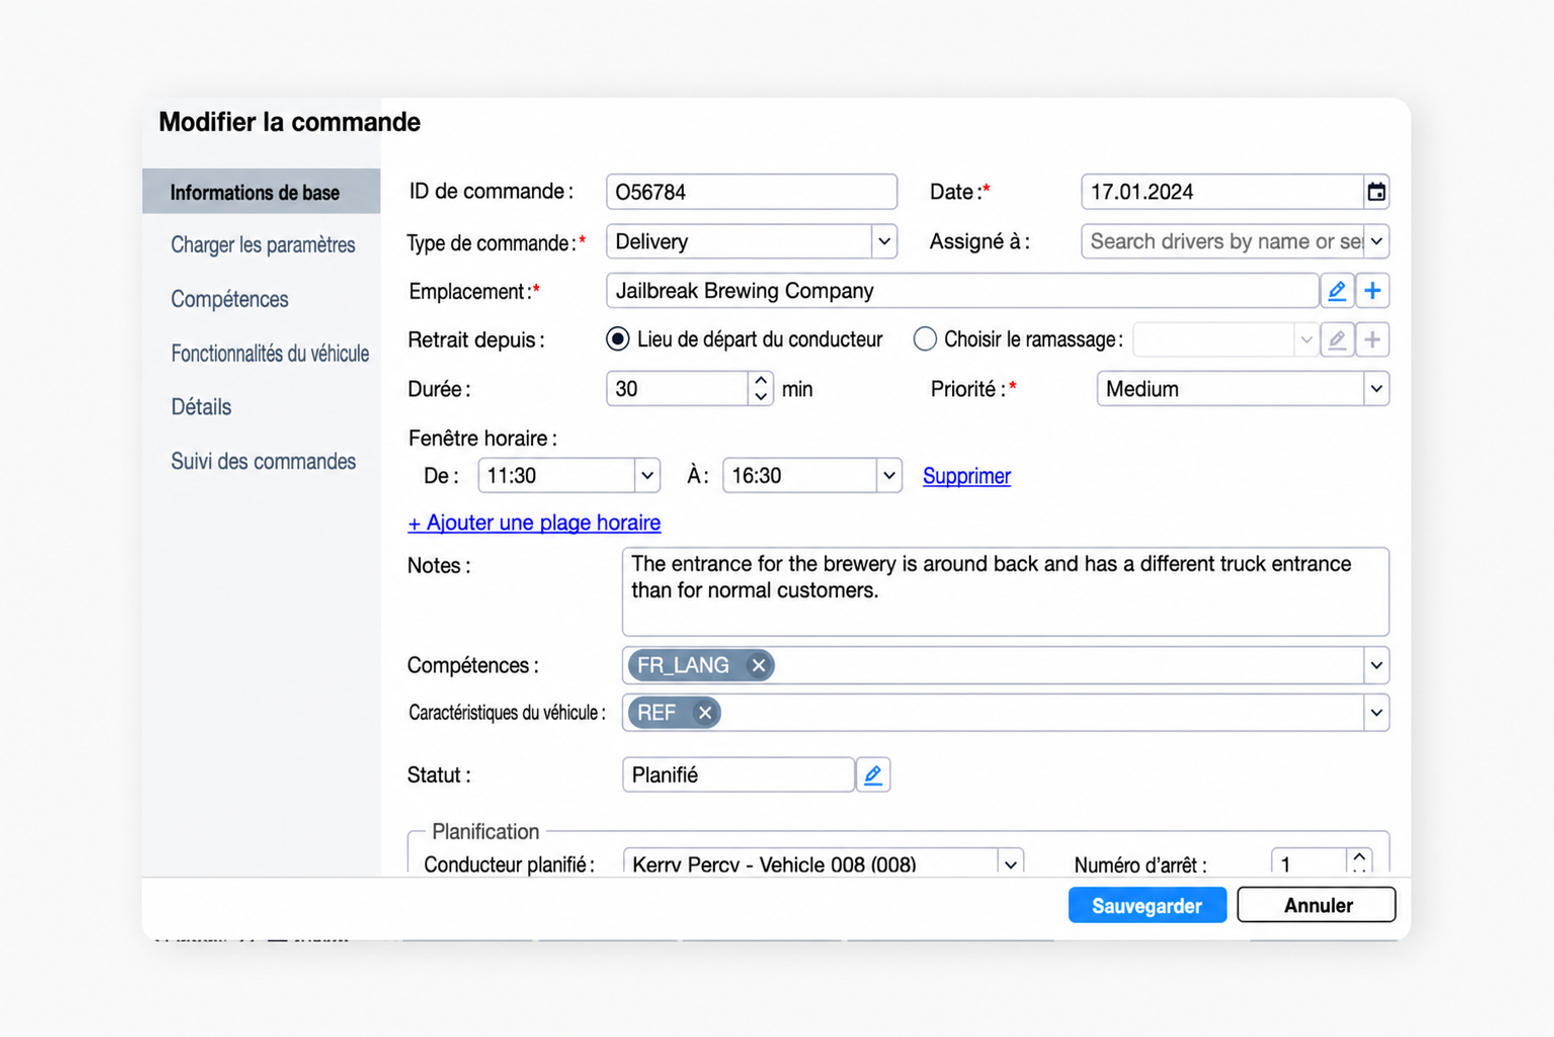Open Suivi des commandes tab
The image size is (1554, 1037).
coord(263,461)
